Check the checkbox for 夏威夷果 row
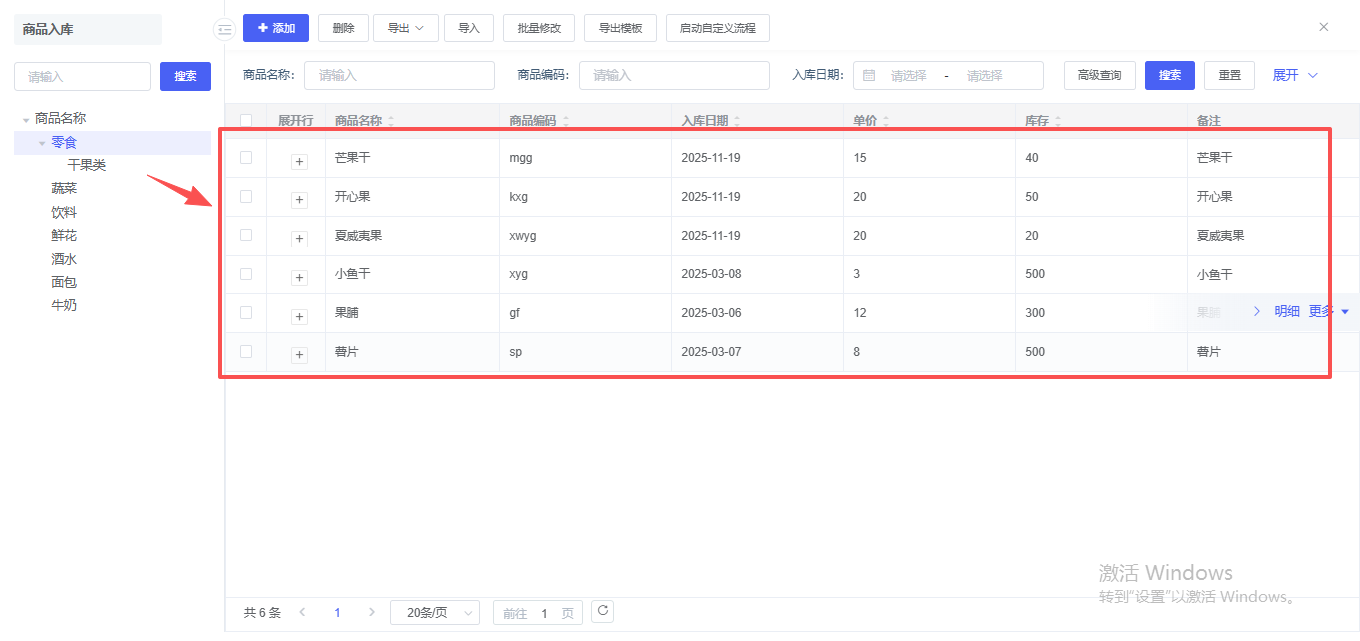 (x=246, y=235)
